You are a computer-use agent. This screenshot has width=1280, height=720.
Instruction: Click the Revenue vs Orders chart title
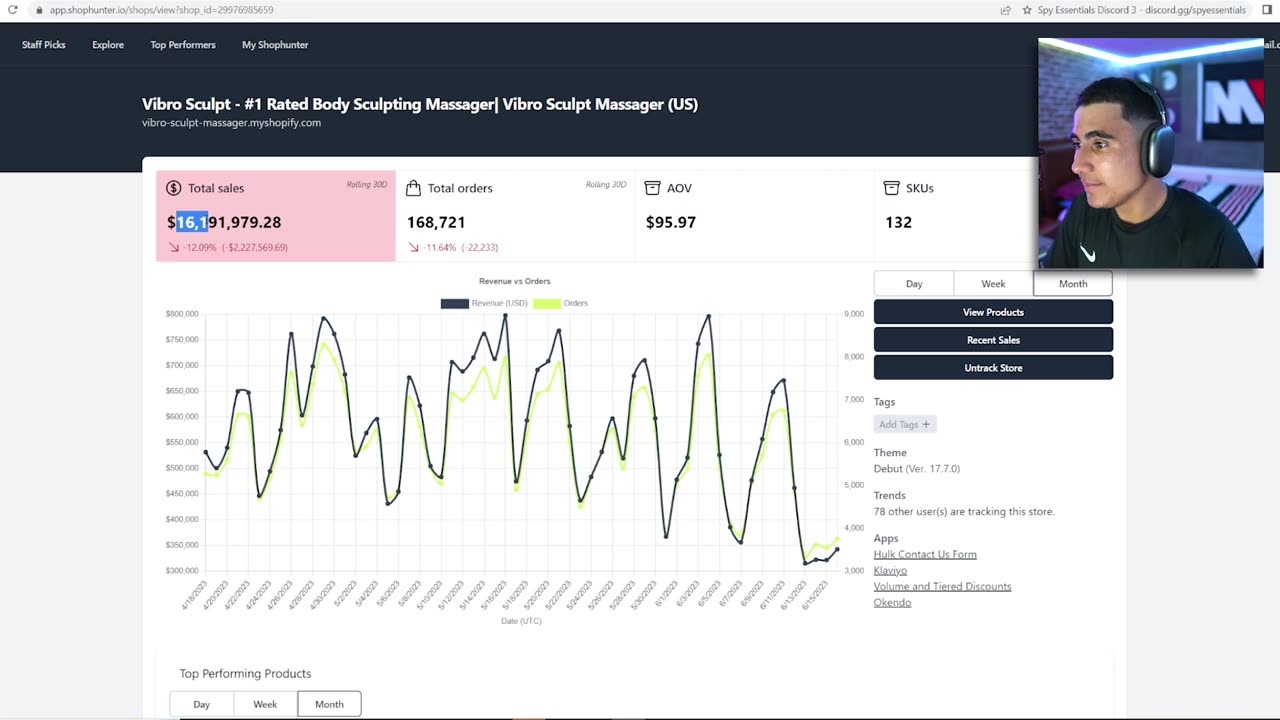pos(515,281)
